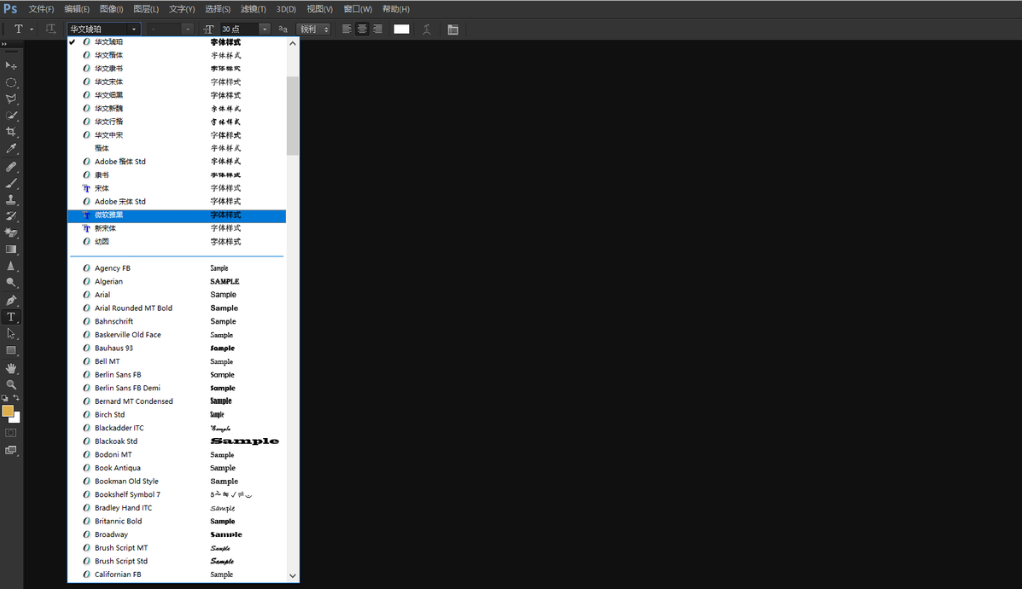Open the warp text dialog
The width and height of the screenshot is (1022, 589).
coord(426,29)
